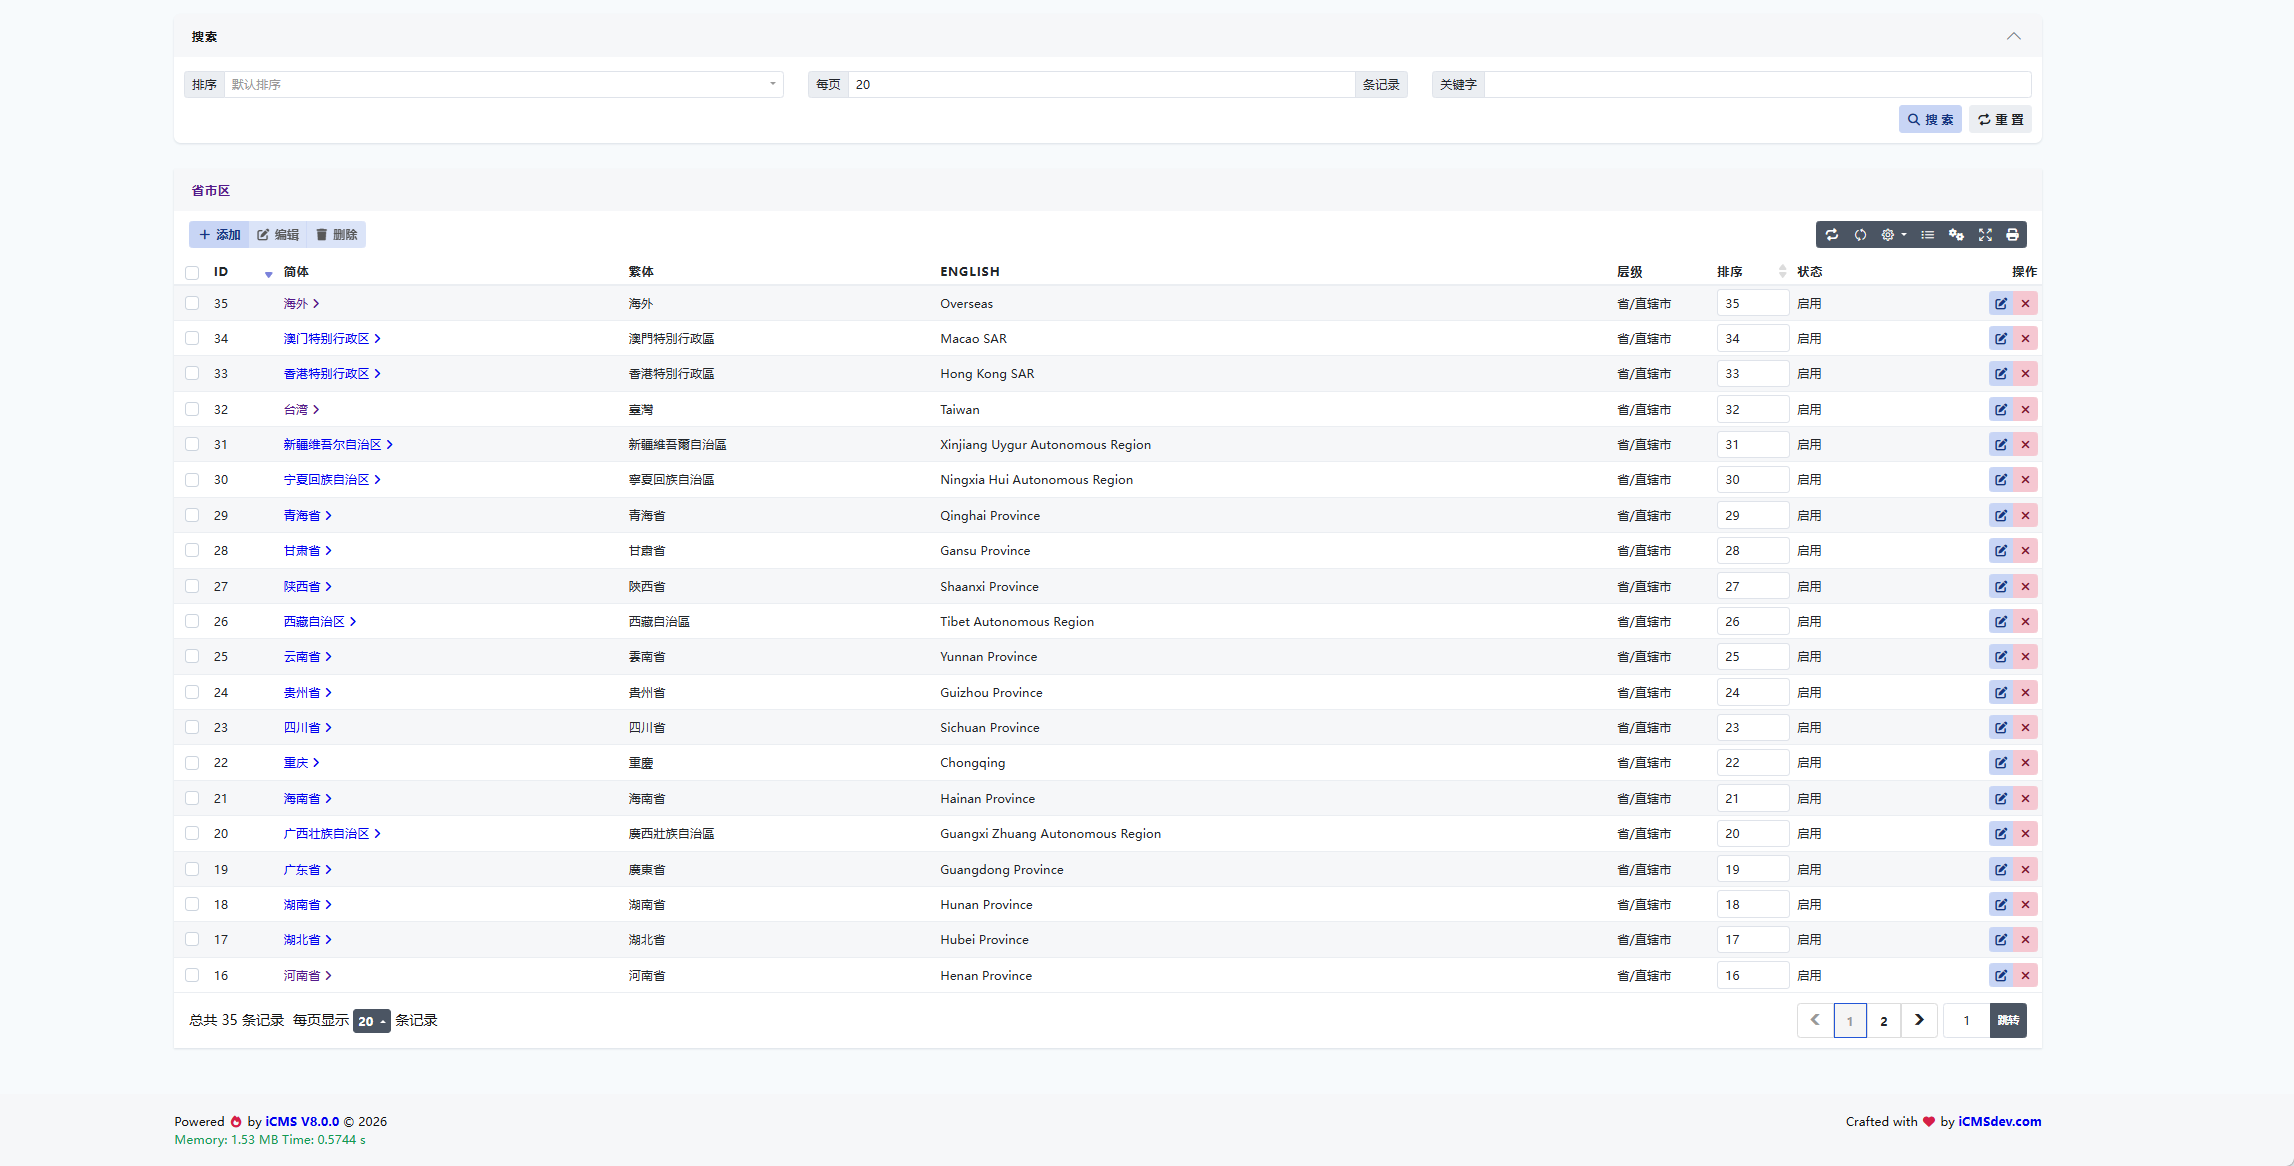Click the double-gears icon in the dark toolbar
The height and width of the screenshot is (1166, 2294).
(x=1956, y=235)
